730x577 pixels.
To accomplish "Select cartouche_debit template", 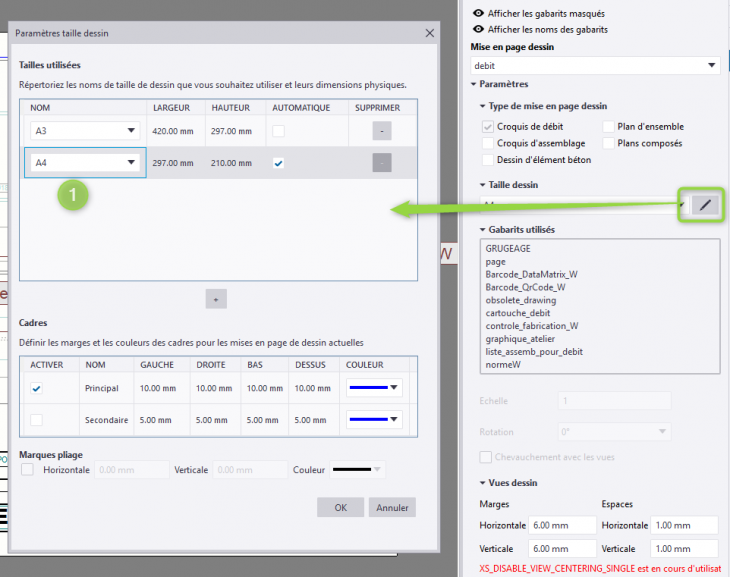I will [518, 313].
